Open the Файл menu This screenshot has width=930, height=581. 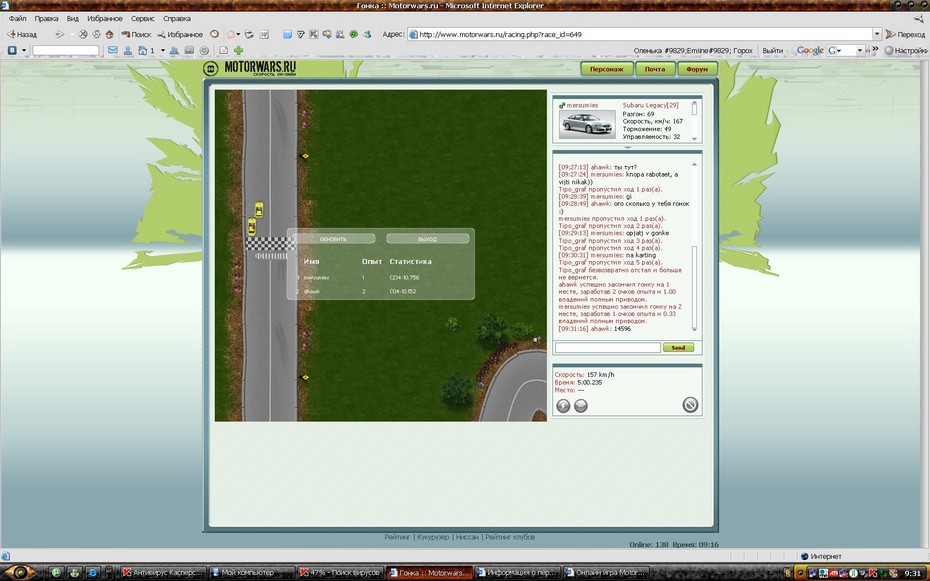(17, 18)
